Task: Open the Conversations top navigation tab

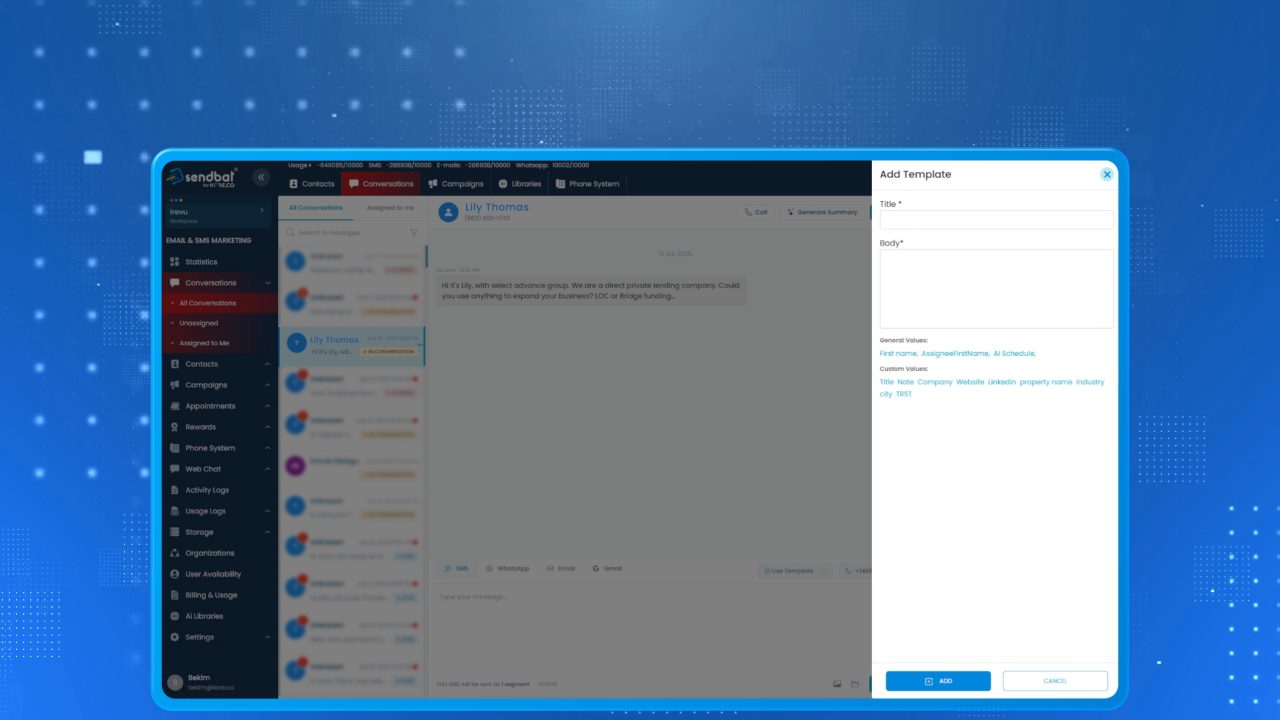Action: [381, 184]
